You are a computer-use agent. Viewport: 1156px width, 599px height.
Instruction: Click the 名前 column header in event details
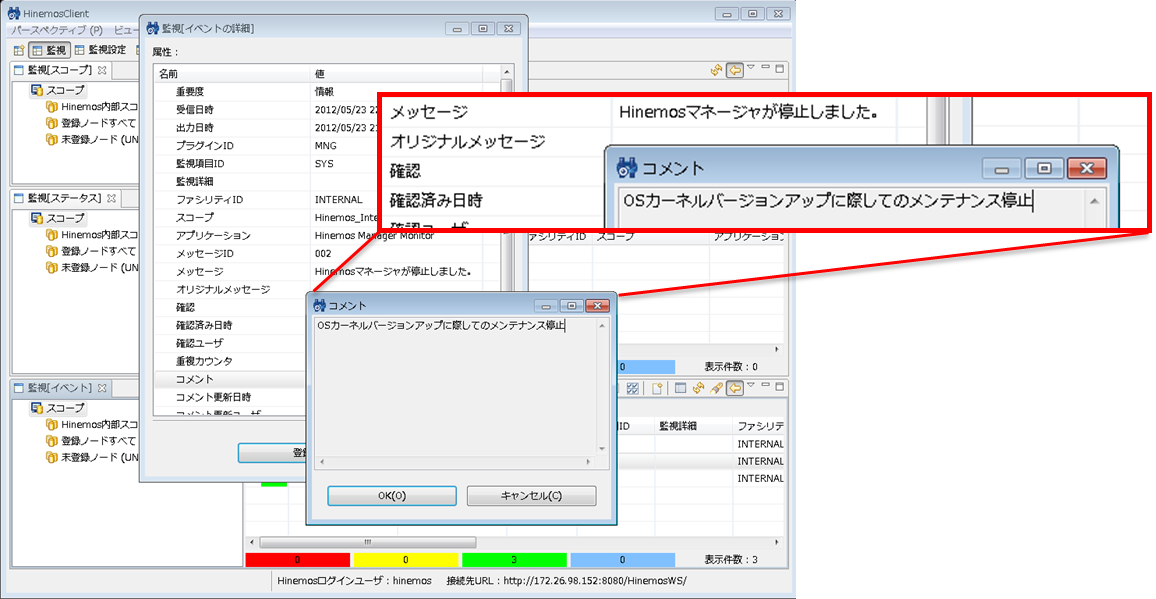(232, 74)
